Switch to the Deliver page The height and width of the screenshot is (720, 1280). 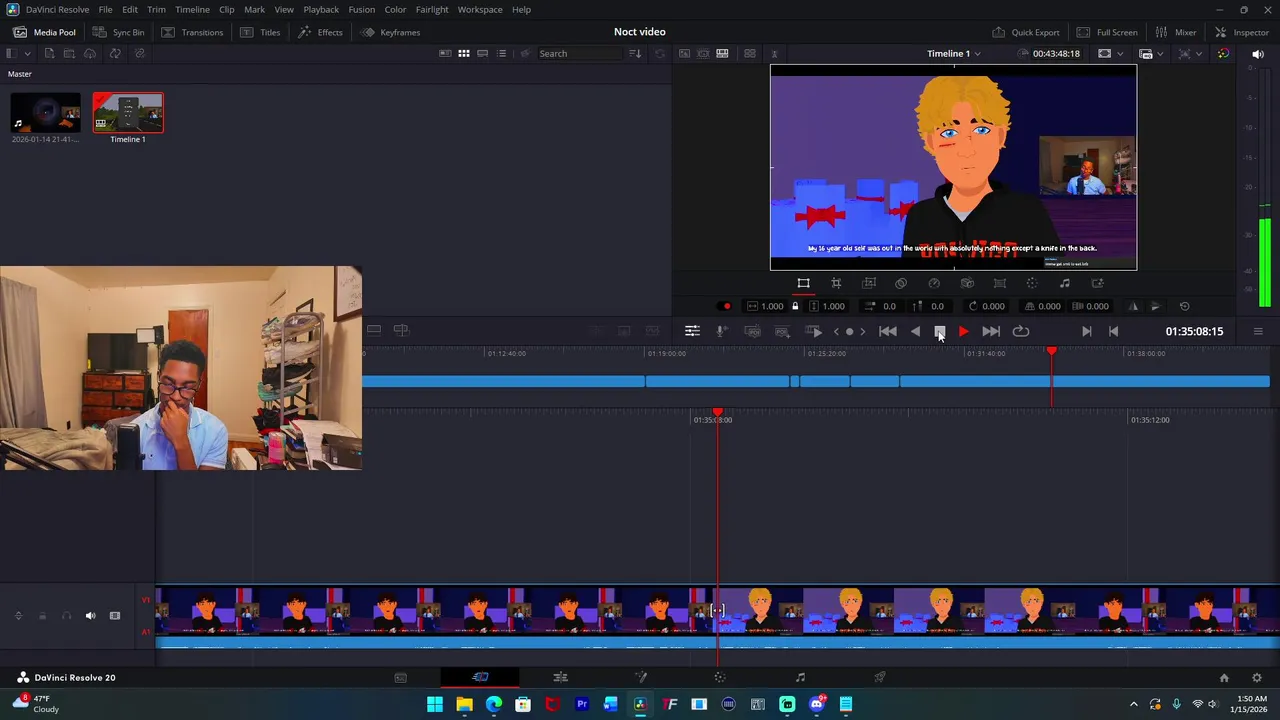click(880, 677)
